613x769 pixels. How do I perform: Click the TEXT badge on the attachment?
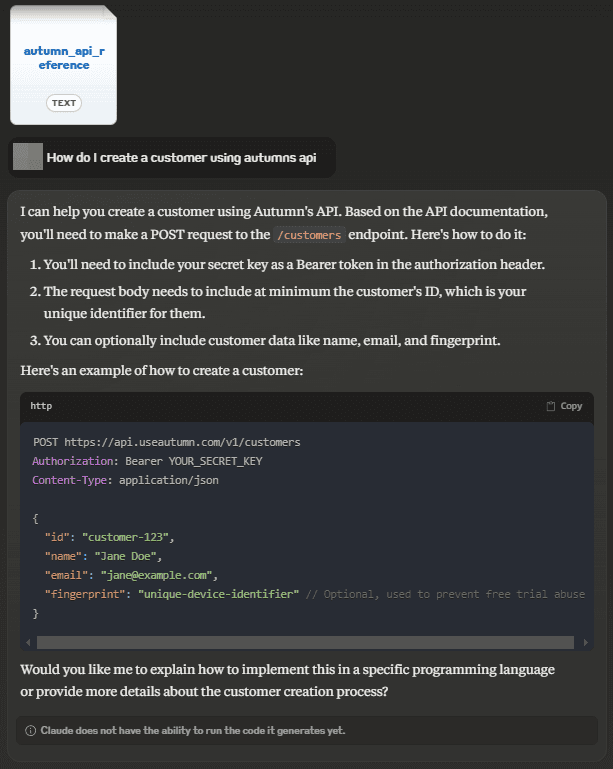[x=64, y=103]
